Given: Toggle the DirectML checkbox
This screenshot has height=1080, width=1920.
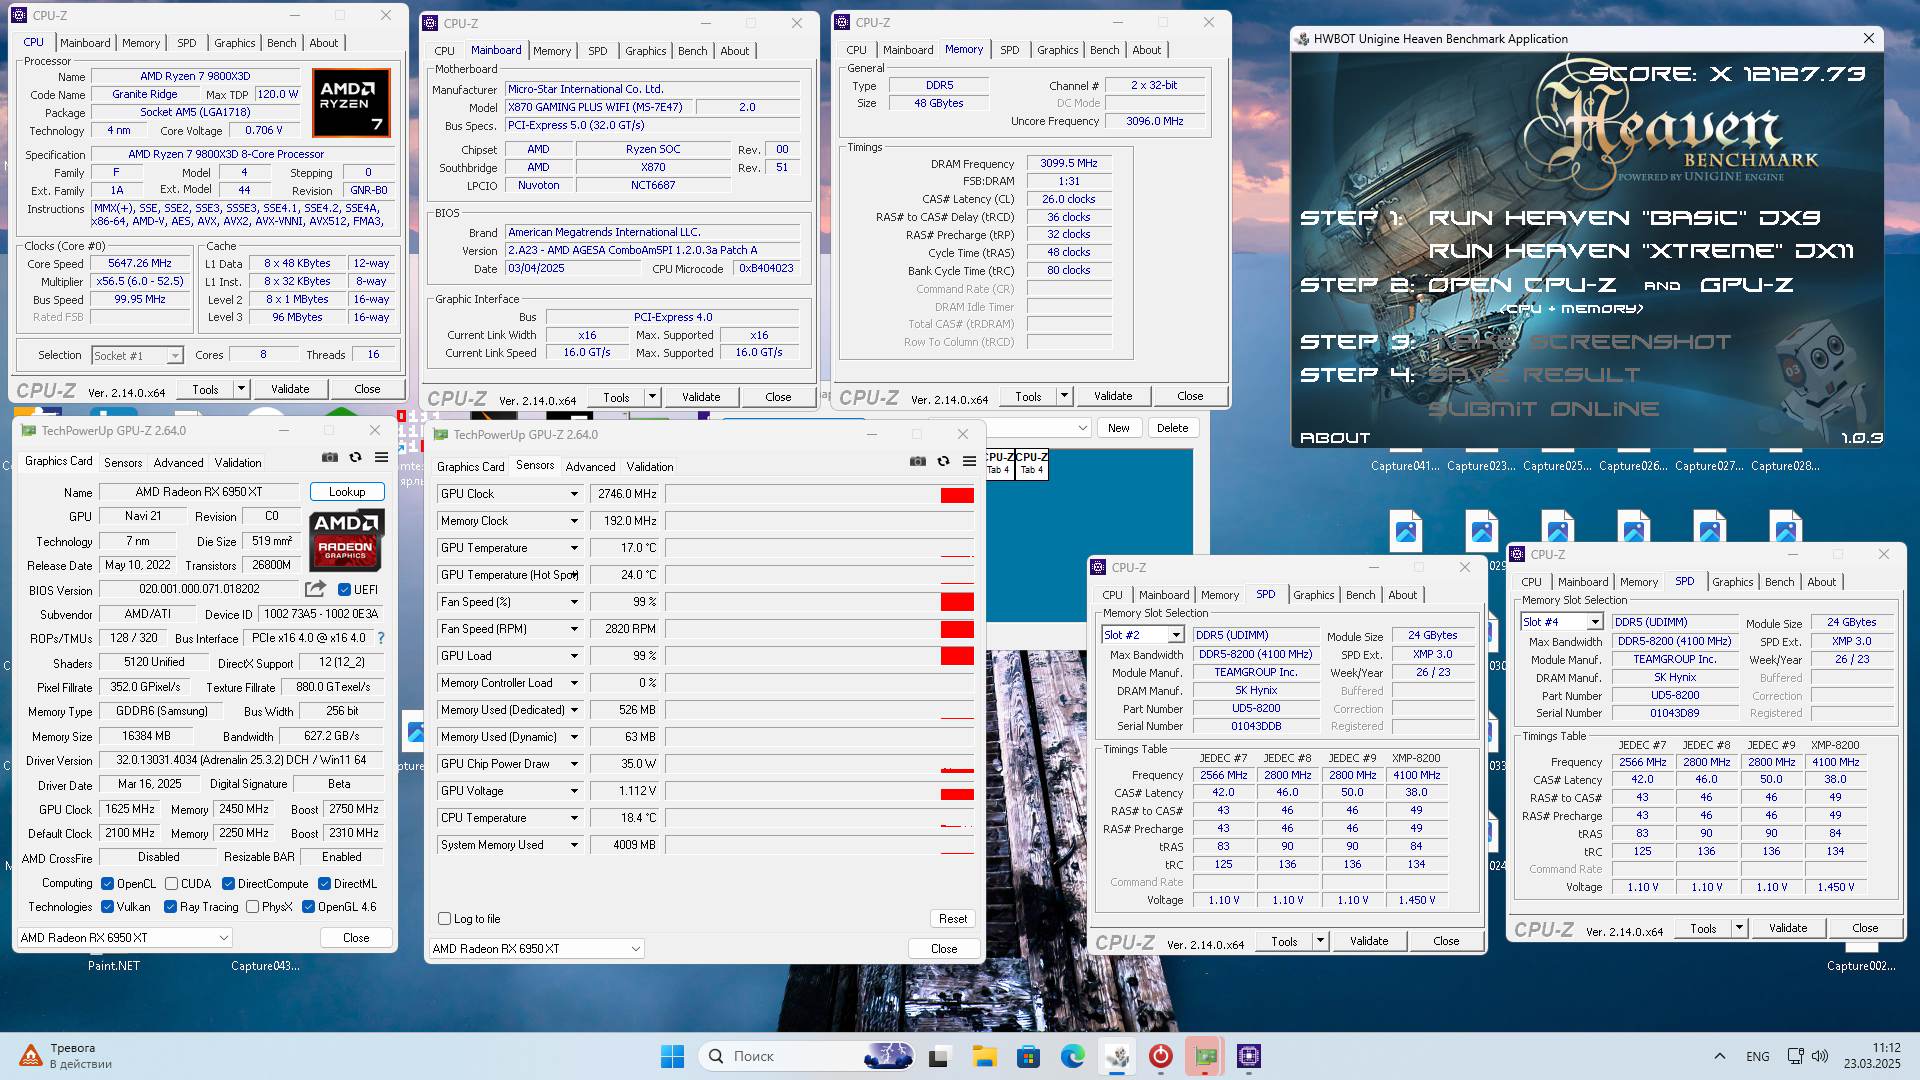Looking at the screenshot, I should (324, 884).
